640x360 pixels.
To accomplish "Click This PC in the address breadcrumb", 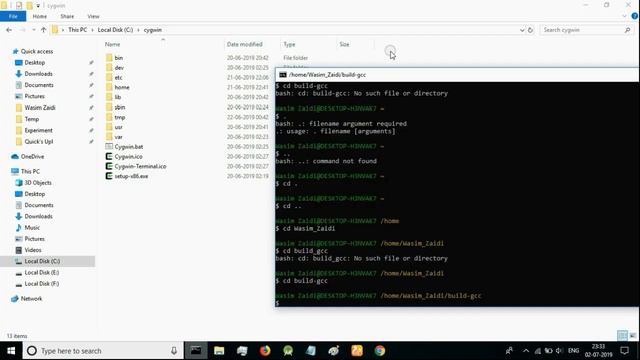I will pyautogui.click(x=78, y=30).
